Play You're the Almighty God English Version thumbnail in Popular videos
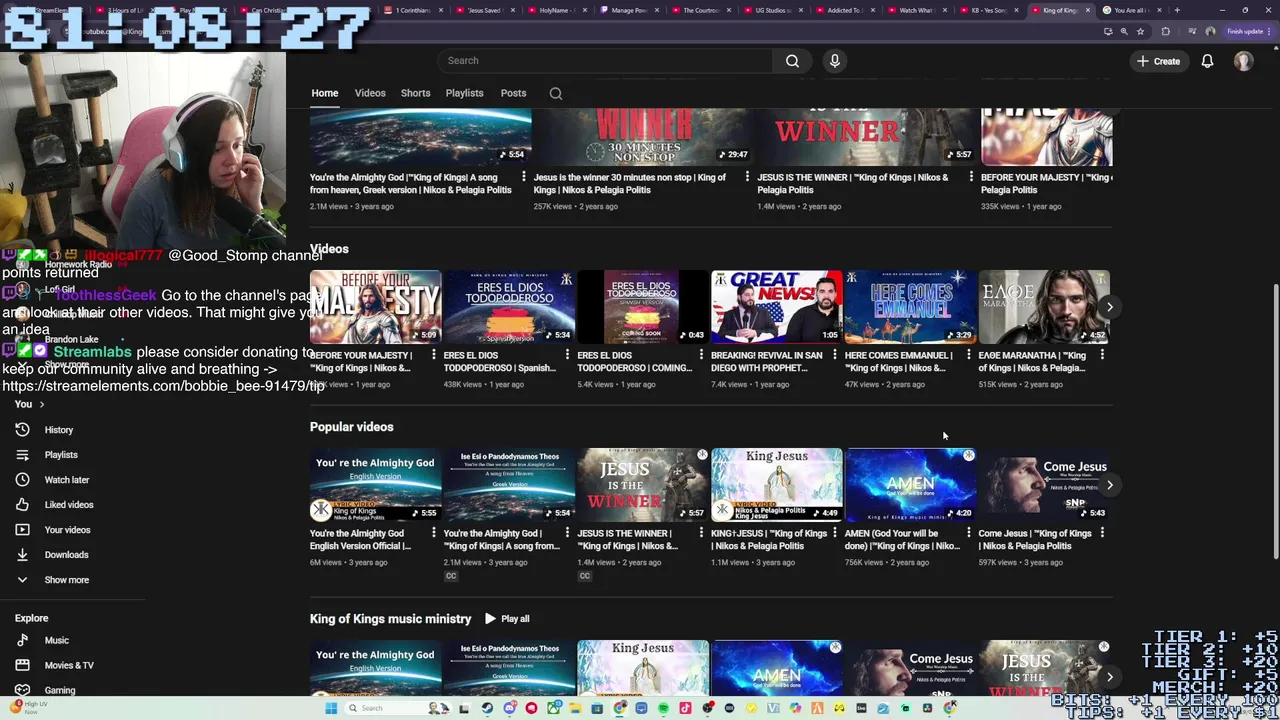1280x720 pixels. tap(375, 485)
